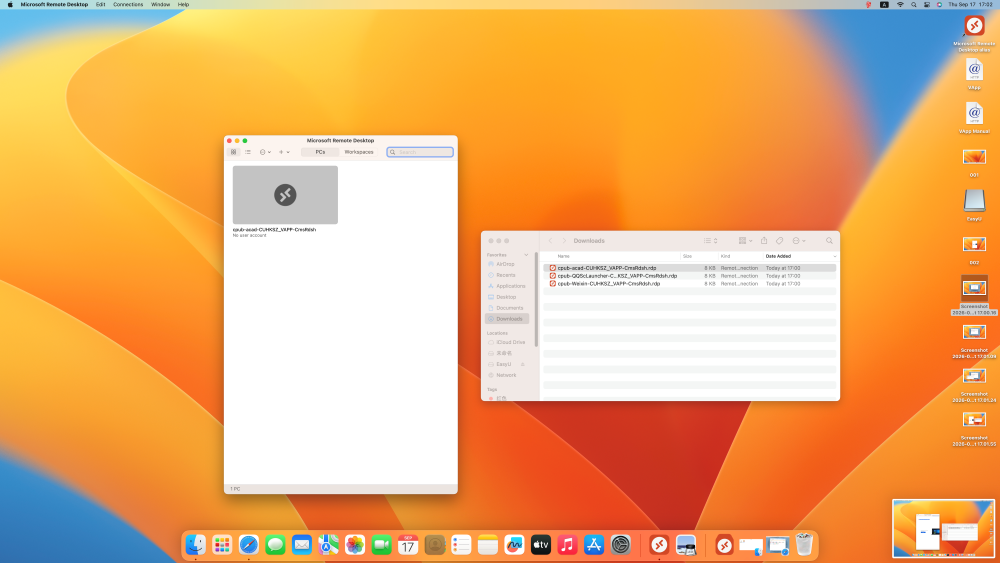Open App Store from the Dock
Viewport: 1000px width, 563px height.
pyautogui.click(x=594, y=545)
